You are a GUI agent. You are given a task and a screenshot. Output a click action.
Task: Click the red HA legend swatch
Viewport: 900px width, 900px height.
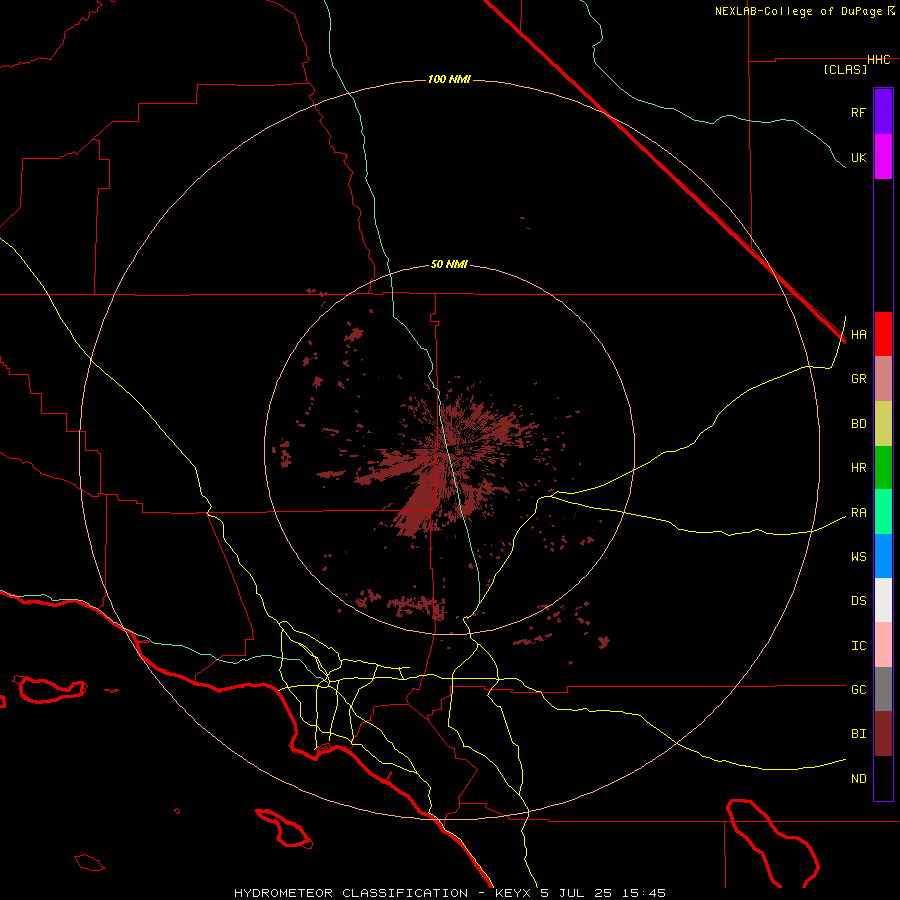tap(883, 334)
